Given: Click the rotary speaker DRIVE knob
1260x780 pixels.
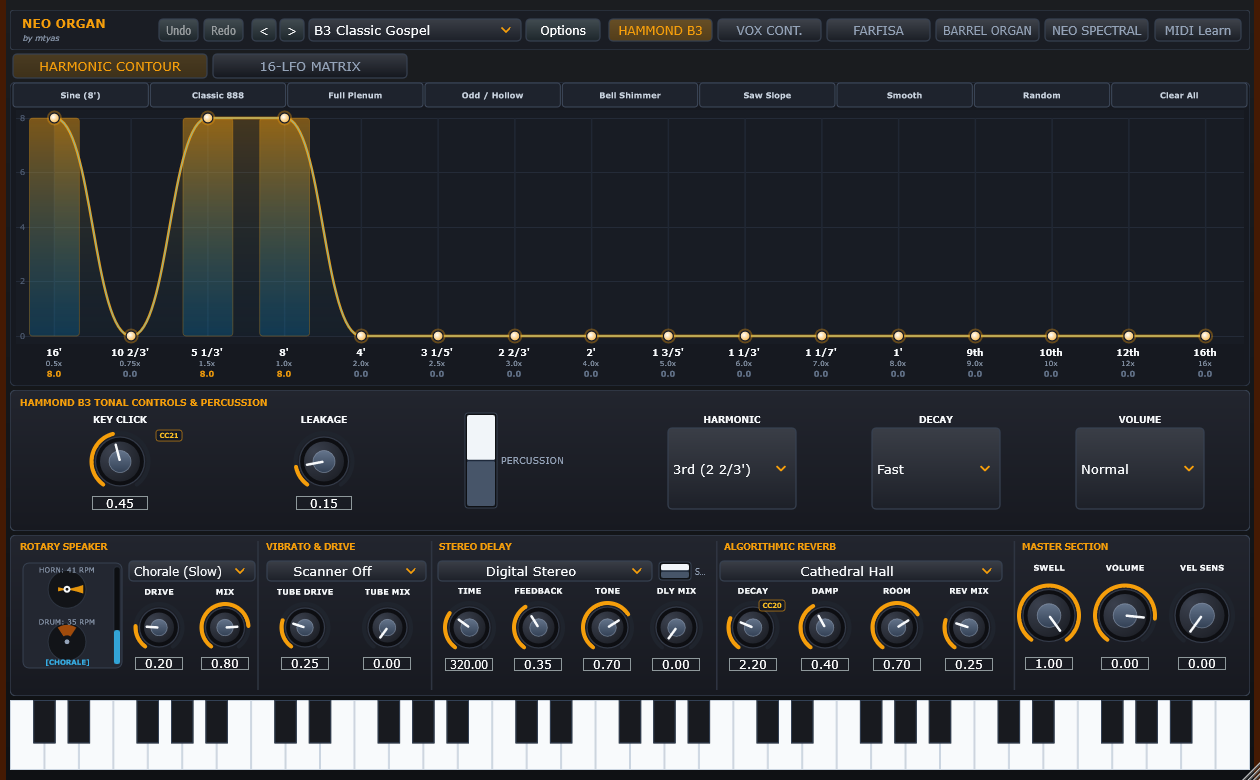Looking at the screenshot, I should [x=159, y=628].
